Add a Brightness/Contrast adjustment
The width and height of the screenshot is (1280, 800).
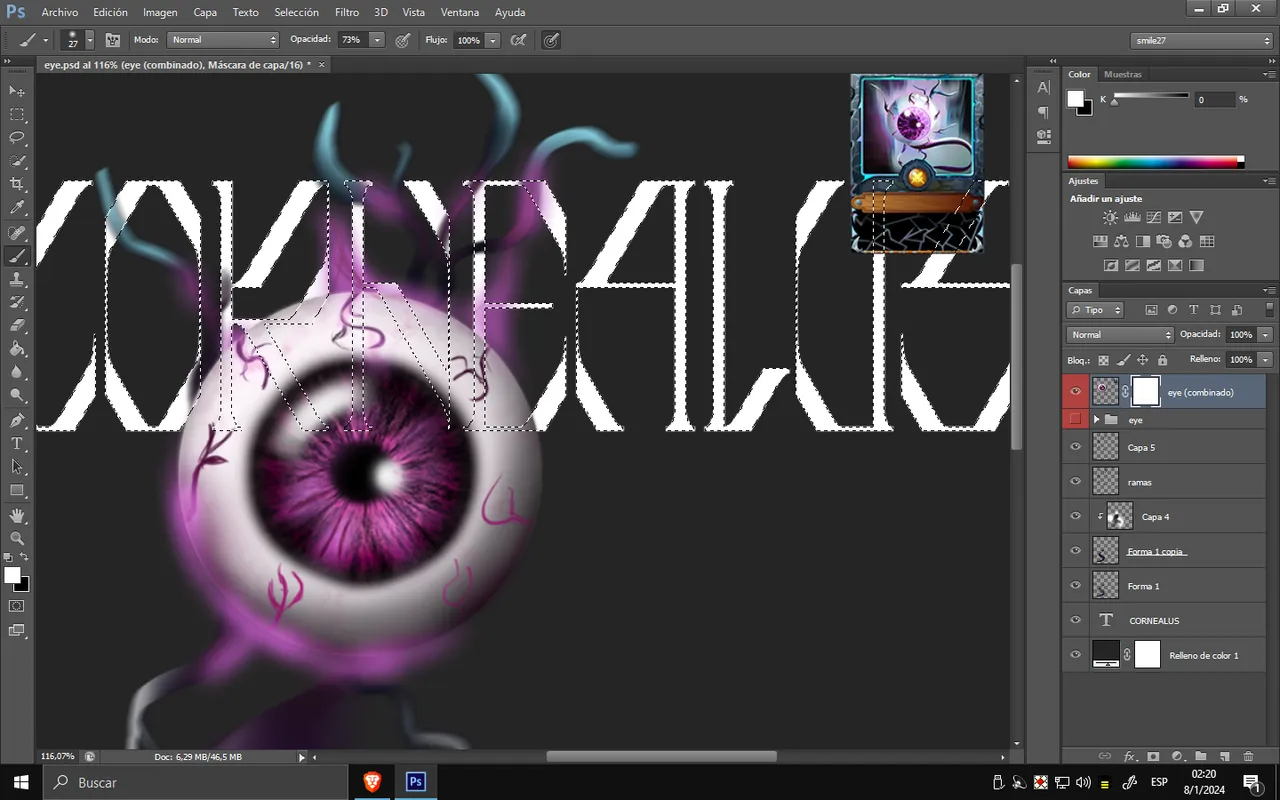[x=1110, y=217]
